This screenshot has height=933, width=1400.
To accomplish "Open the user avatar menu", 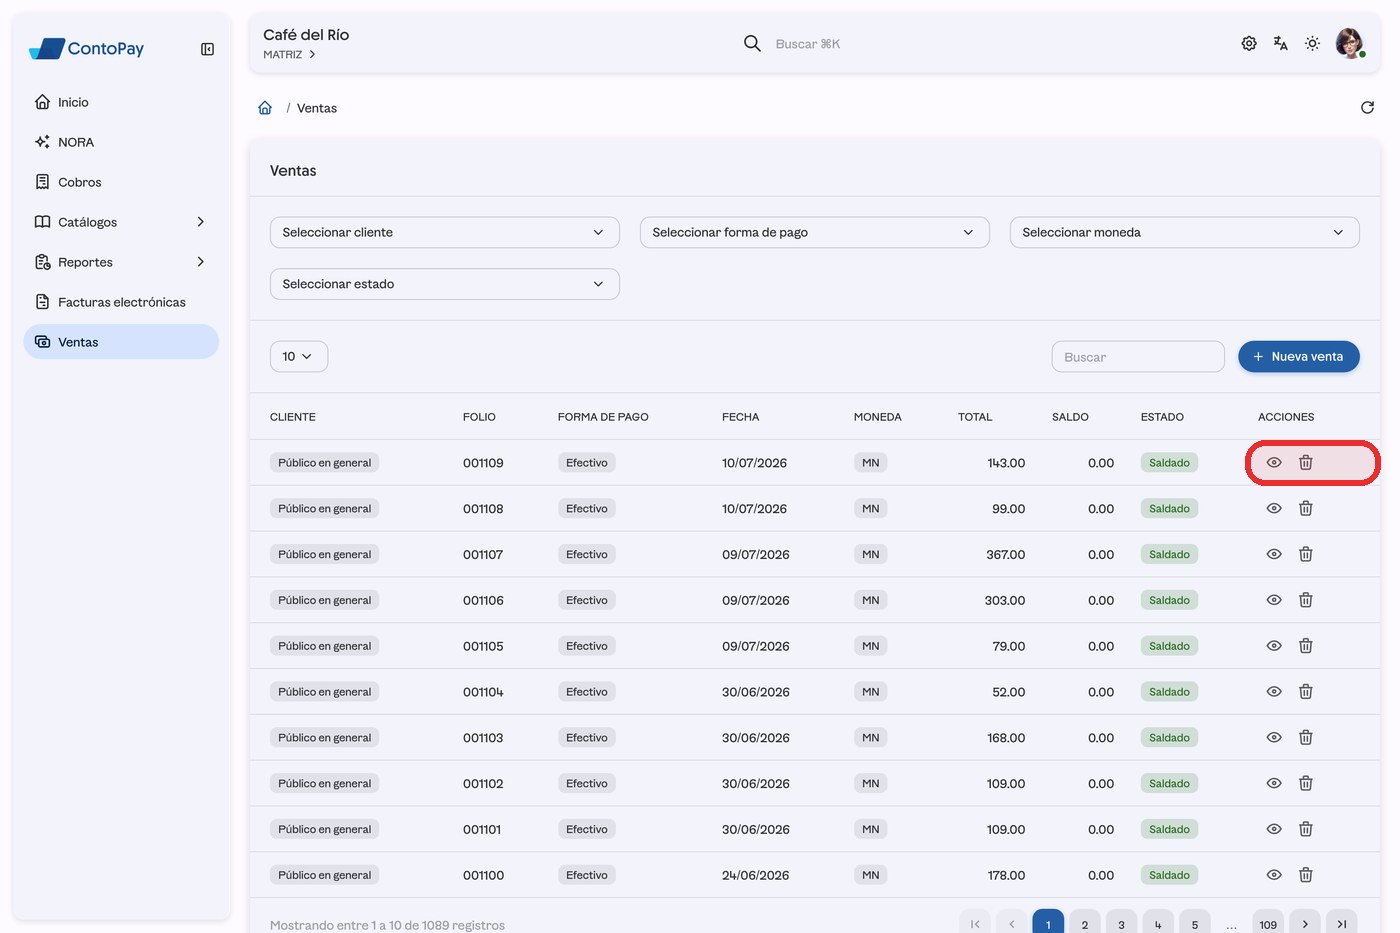I will coord(1350,43).
